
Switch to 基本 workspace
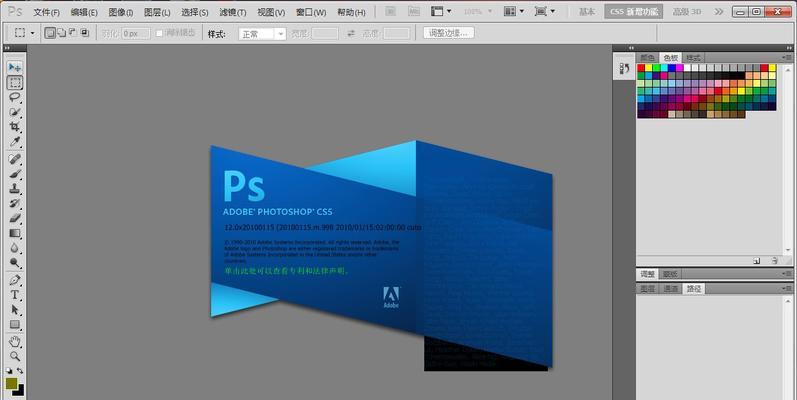click(587, 11)
